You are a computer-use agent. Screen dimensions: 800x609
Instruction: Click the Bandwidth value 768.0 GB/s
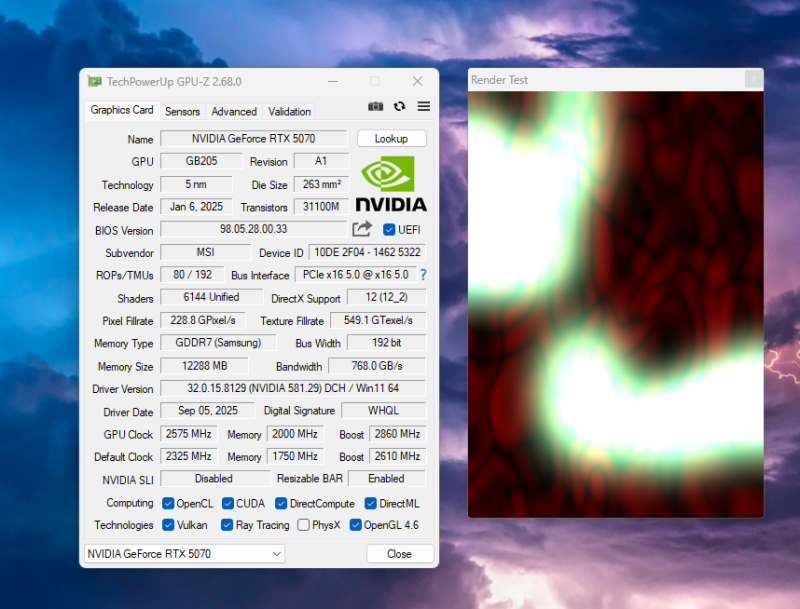(x=377, y=366)
